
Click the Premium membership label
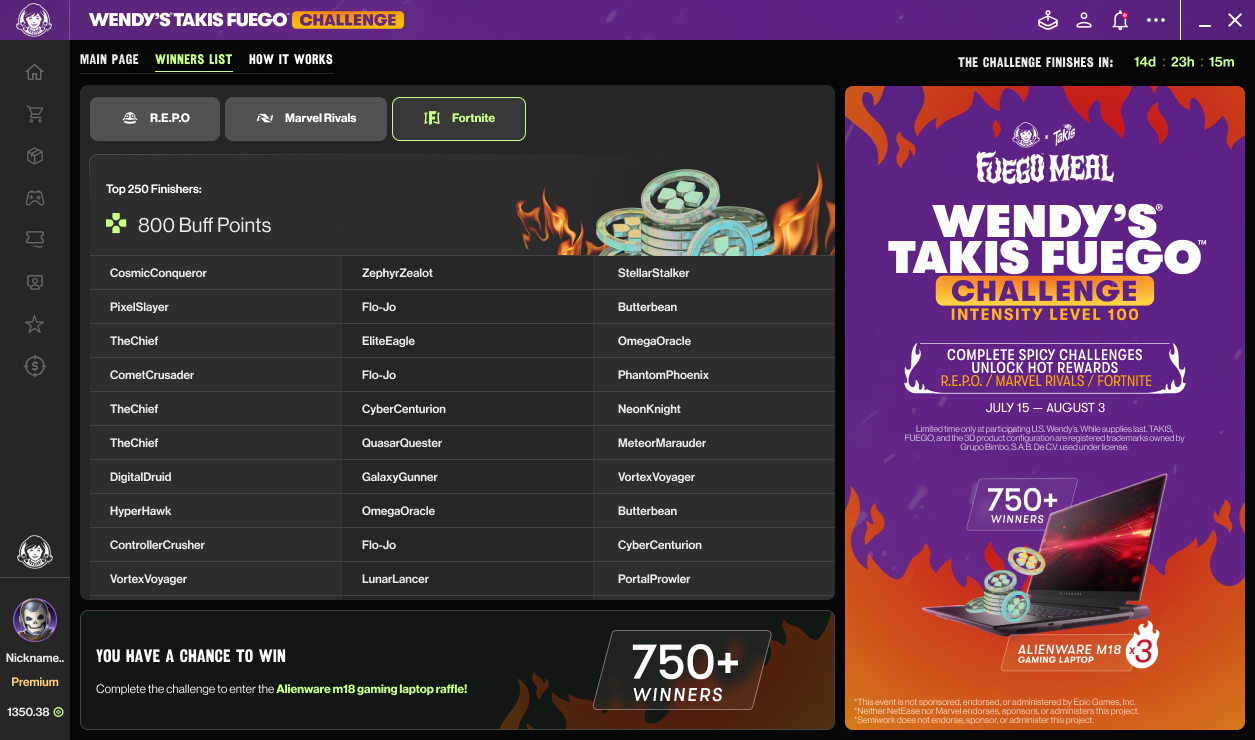[34, 681]
